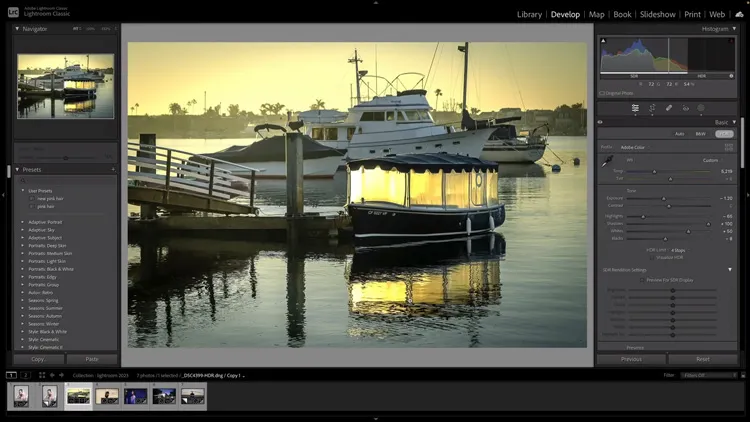Collapse the Presets panel triangle
Image resolution: width=750 pixels, height=422 pixels.
[x=17, y=169]
